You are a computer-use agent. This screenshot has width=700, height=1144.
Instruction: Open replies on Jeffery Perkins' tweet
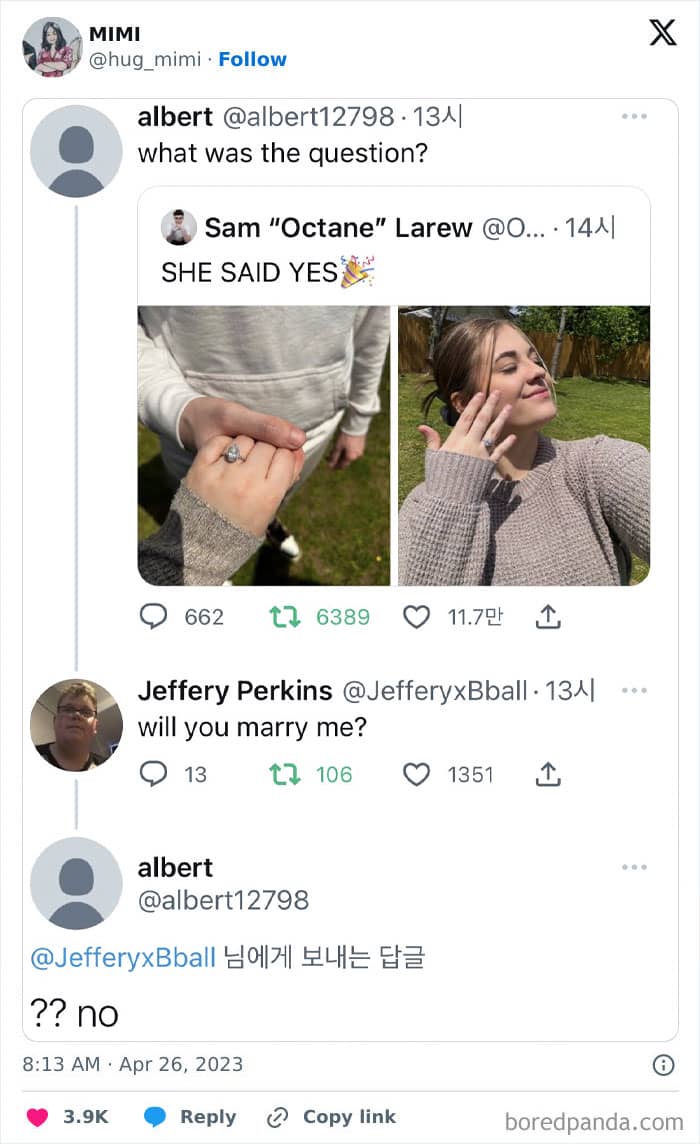coord(153,774)
